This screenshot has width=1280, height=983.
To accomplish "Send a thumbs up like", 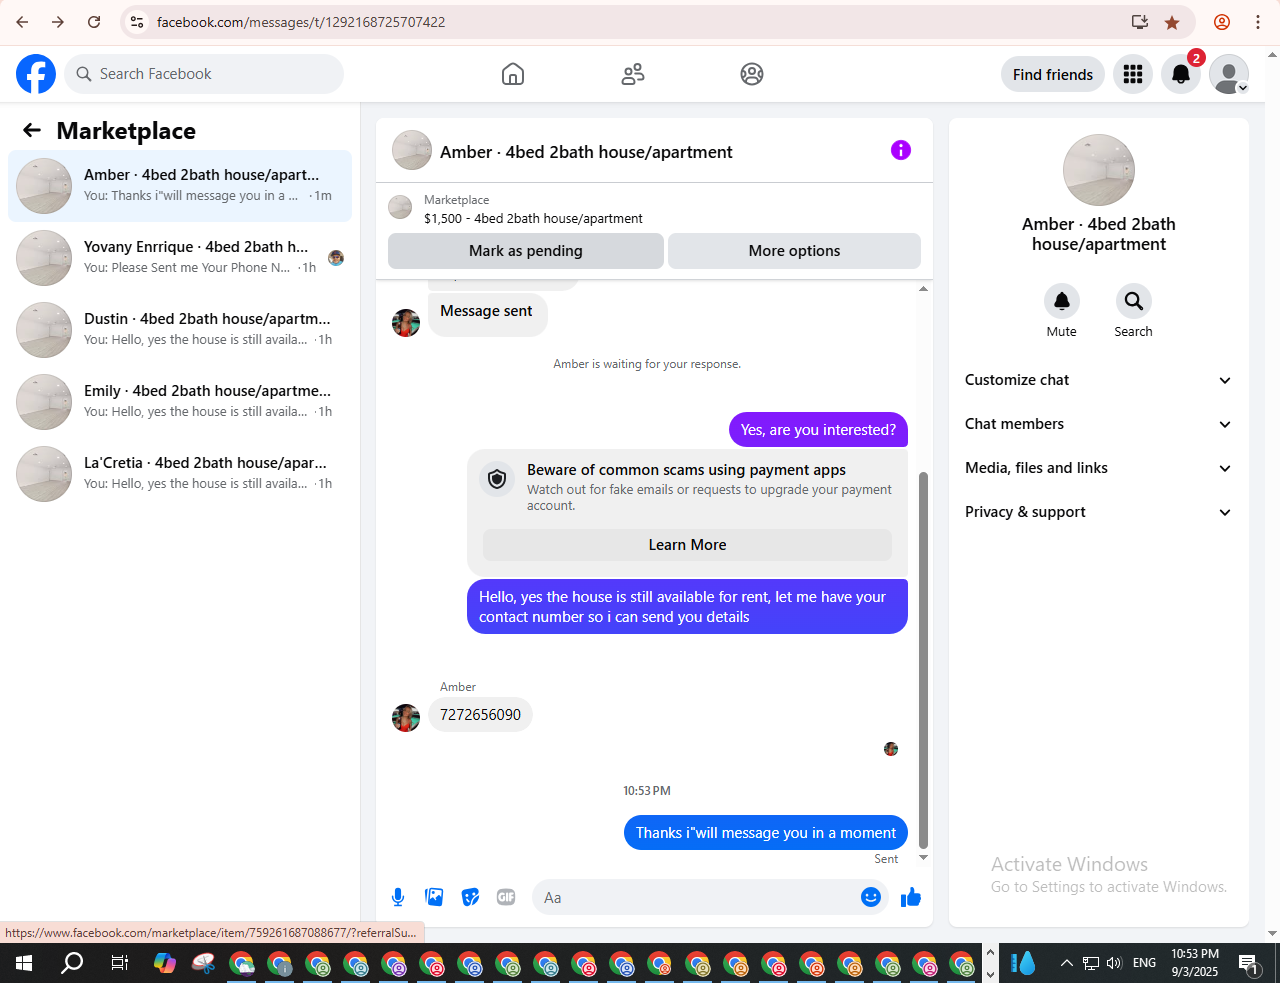I will coord(911,897).
